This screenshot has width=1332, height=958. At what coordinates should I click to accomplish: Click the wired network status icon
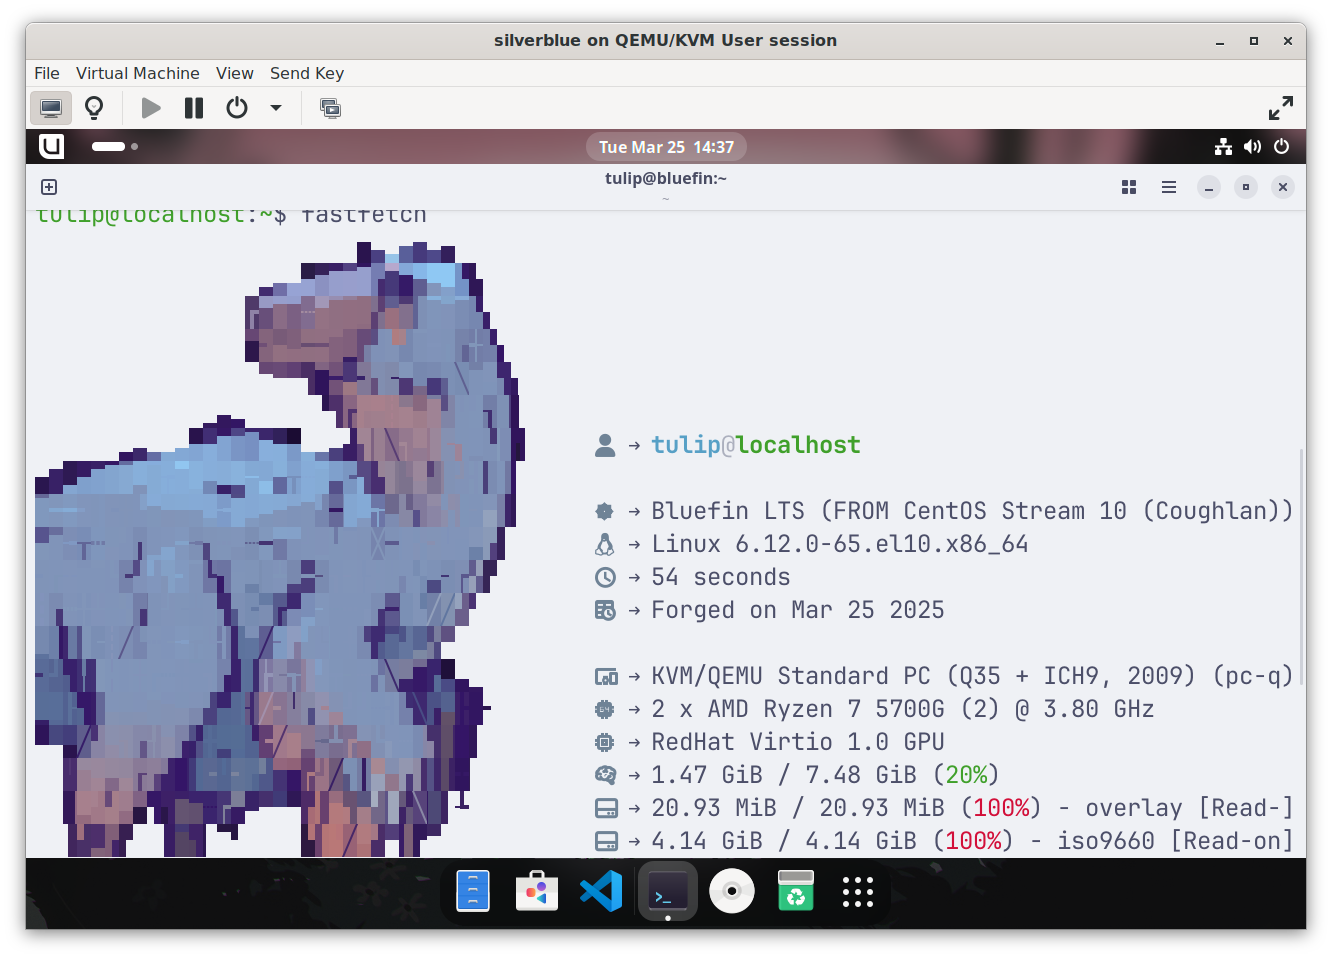pyautogui.click(x=1223, y=147)
